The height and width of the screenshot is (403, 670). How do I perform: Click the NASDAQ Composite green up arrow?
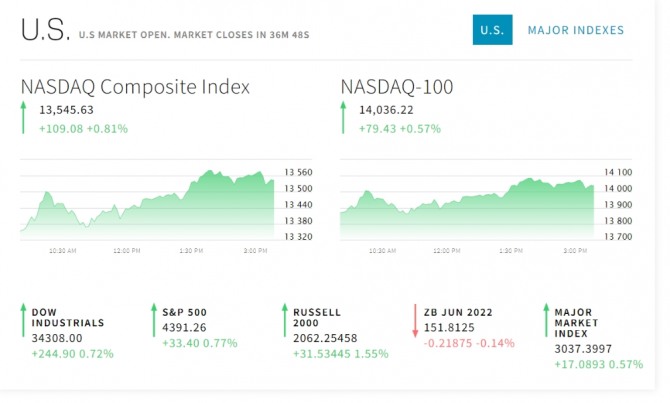coord(23,118)
